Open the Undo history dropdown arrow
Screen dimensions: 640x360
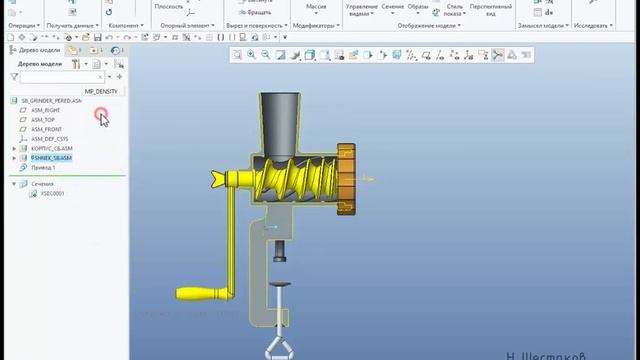[x=118, y=38]
